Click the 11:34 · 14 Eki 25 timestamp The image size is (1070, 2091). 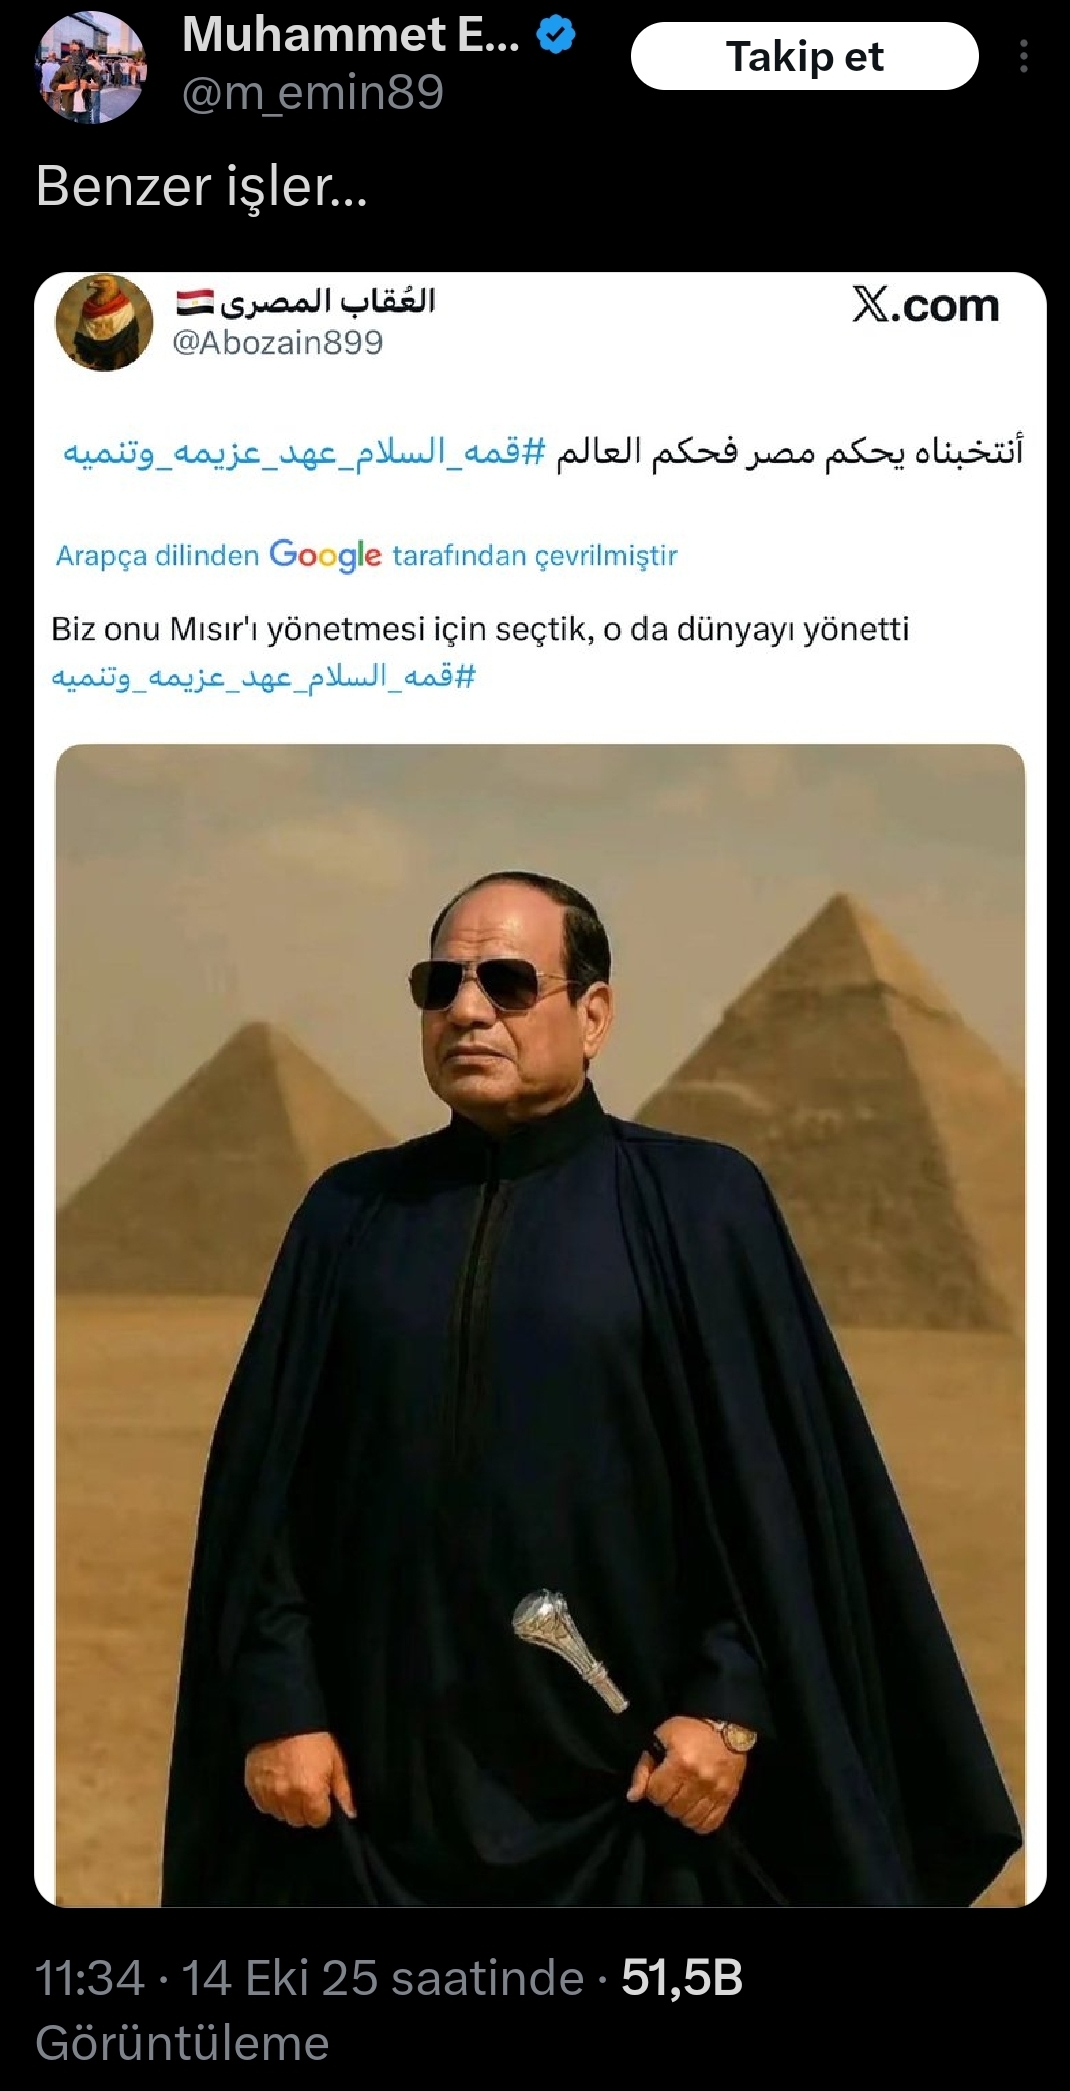click(310, 1978)
